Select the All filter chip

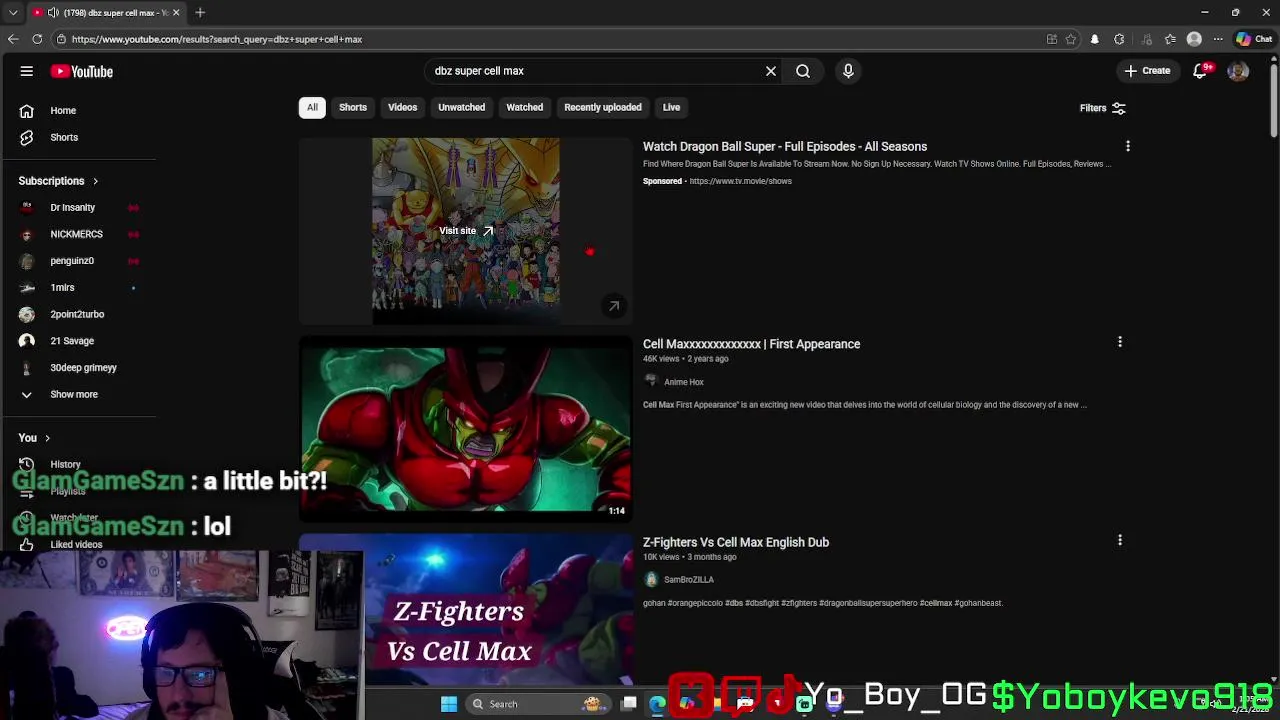(x=312, y=107)
